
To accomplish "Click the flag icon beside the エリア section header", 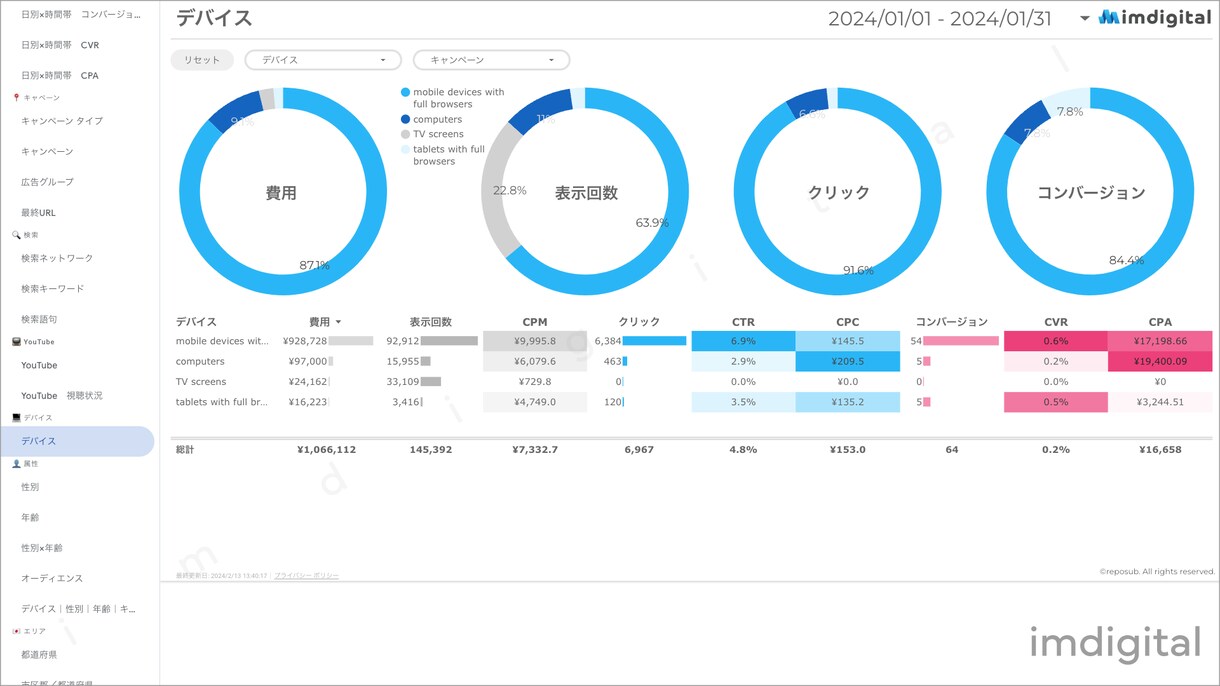I will pos(16,631).
